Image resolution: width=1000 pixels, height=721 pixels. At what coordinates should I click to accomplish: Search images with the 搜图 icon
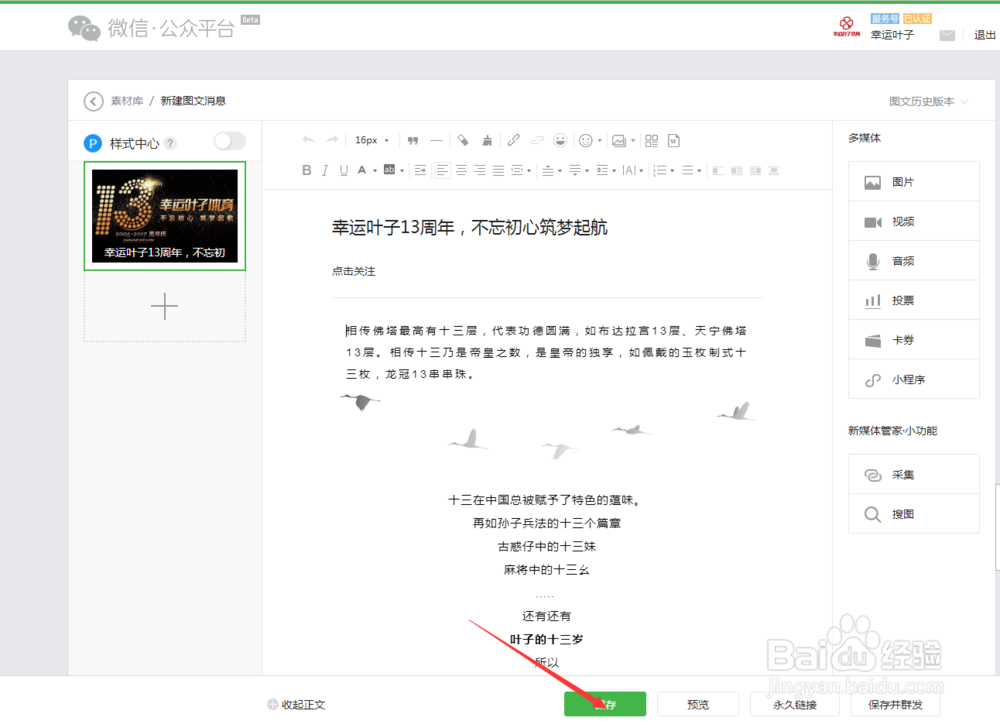(x=912, y=513)
